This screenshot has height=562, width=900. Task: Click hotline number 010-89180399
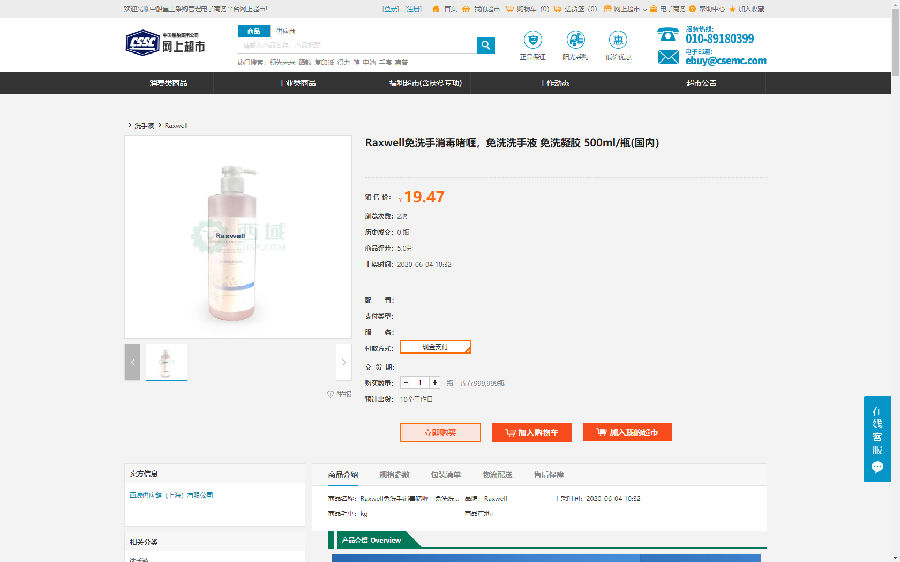pyautogui.click(x=719, y=39)
